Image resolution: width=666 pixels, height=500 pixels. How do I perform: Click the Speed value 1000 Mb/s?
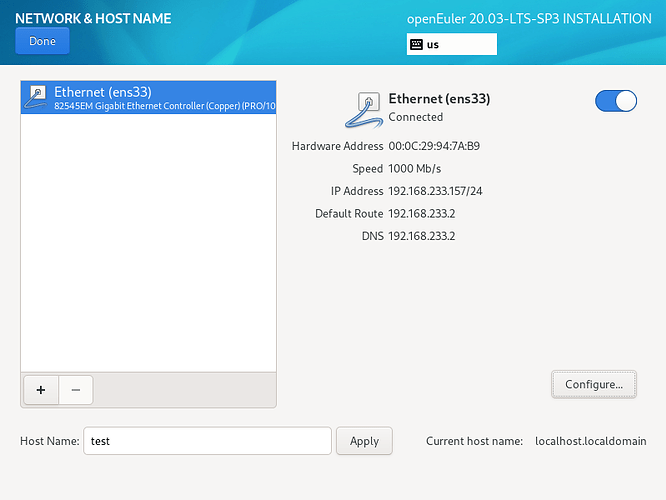coord(414,169)
